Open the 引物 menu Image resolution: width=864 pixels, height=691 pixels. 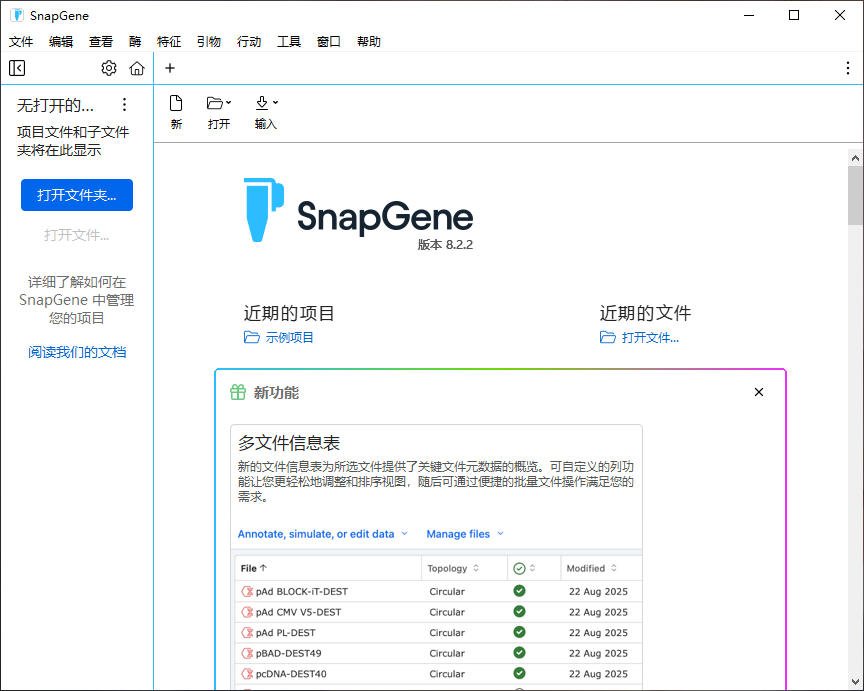209,42
